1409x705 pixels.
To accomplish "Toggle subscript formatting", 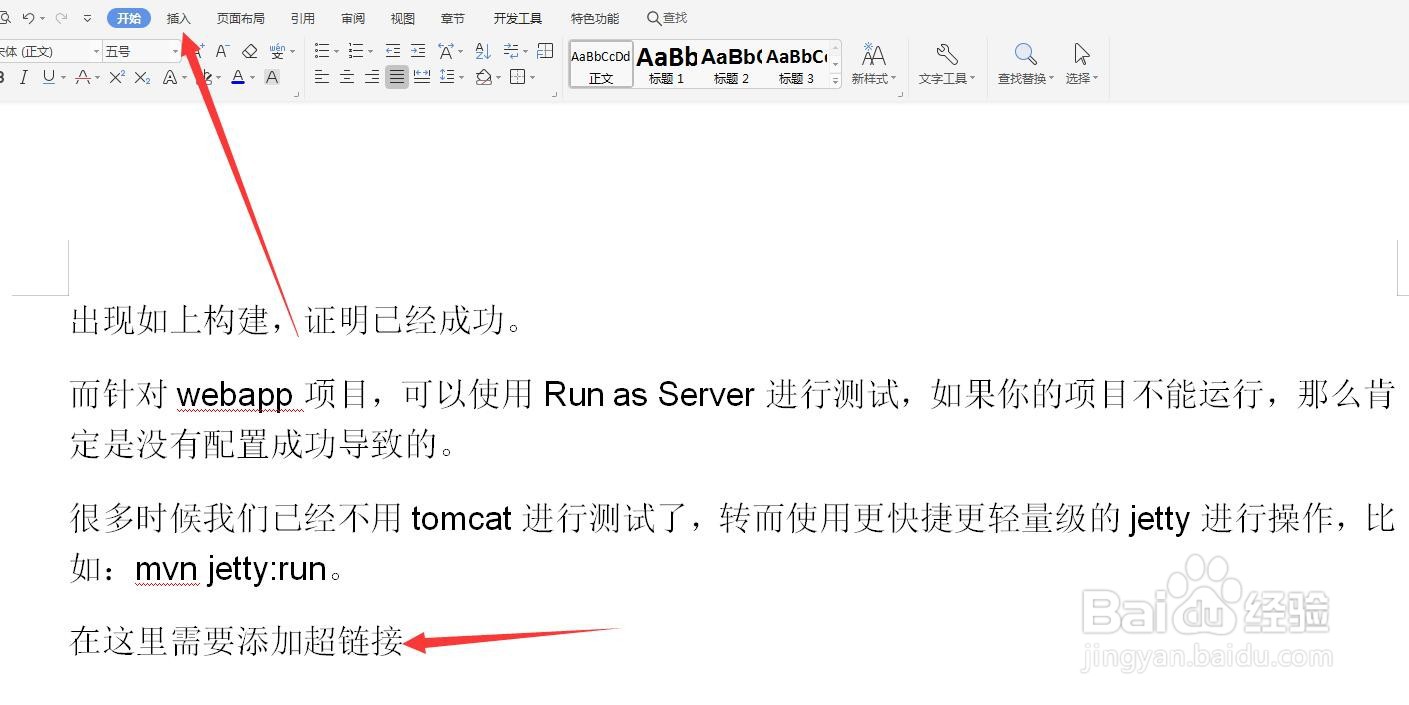I will tap(143, 77).
